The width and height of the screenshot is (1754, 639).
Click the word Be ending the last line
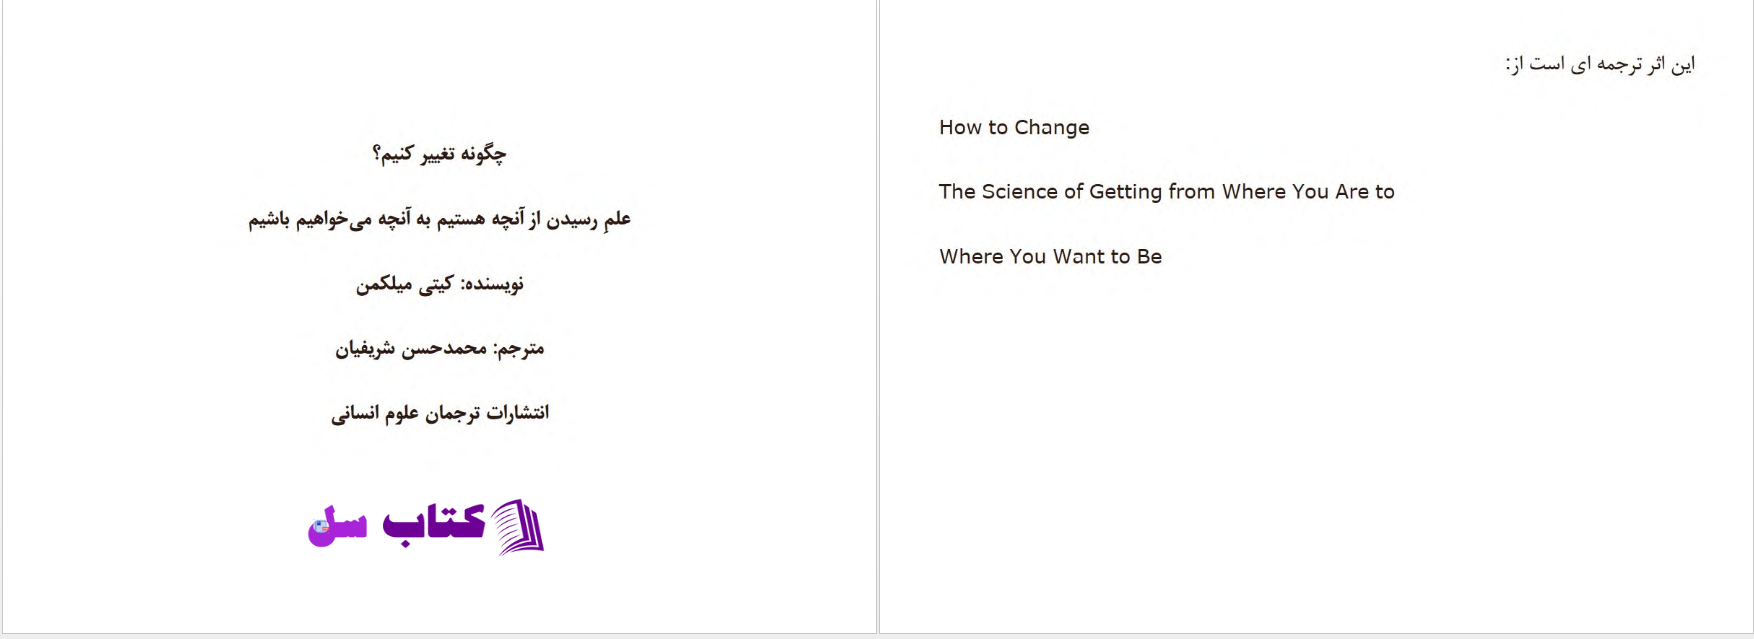1149,256
